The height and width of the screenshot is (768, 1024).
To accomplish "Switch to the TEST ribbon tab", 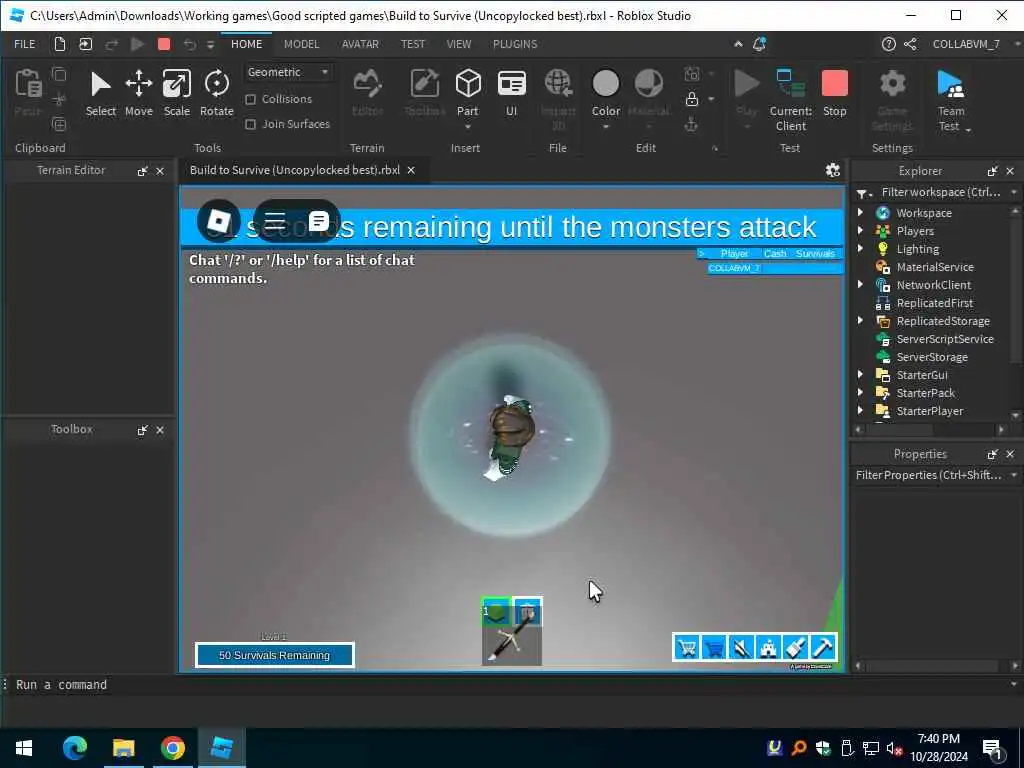I will pyautogui.click(x=413, y=44).
